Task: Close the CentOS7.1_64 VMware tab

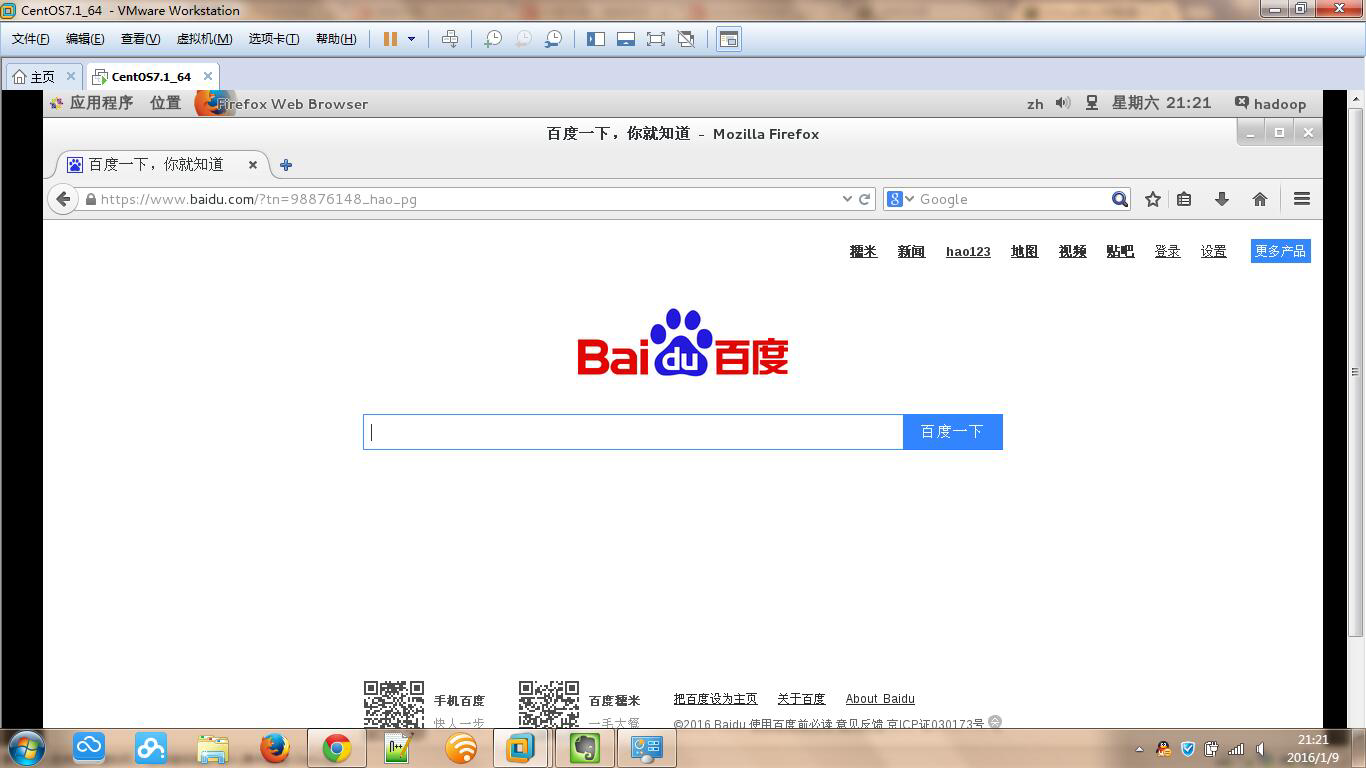Action: pos(208,76)
